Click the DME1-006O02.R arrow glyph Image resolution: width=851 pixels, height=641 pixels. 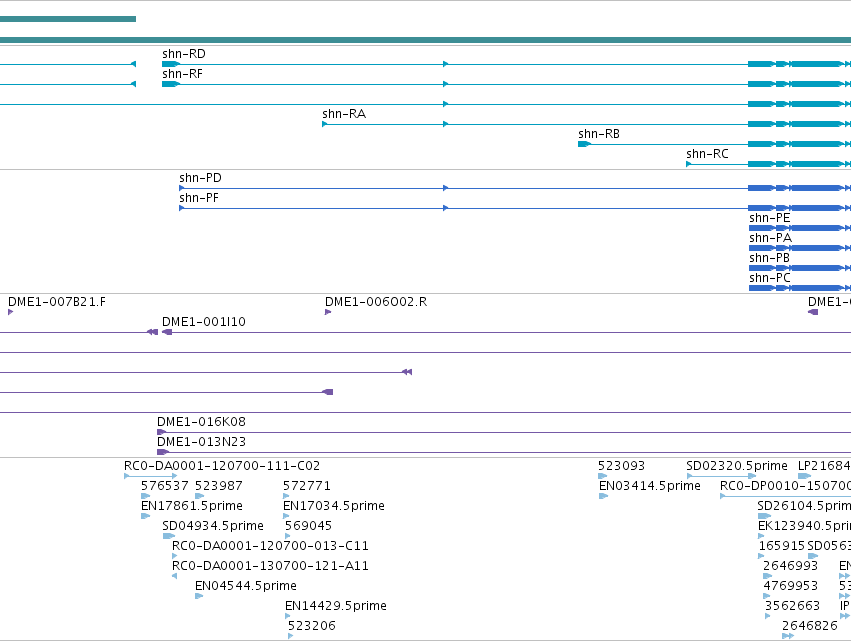(328, 312)
